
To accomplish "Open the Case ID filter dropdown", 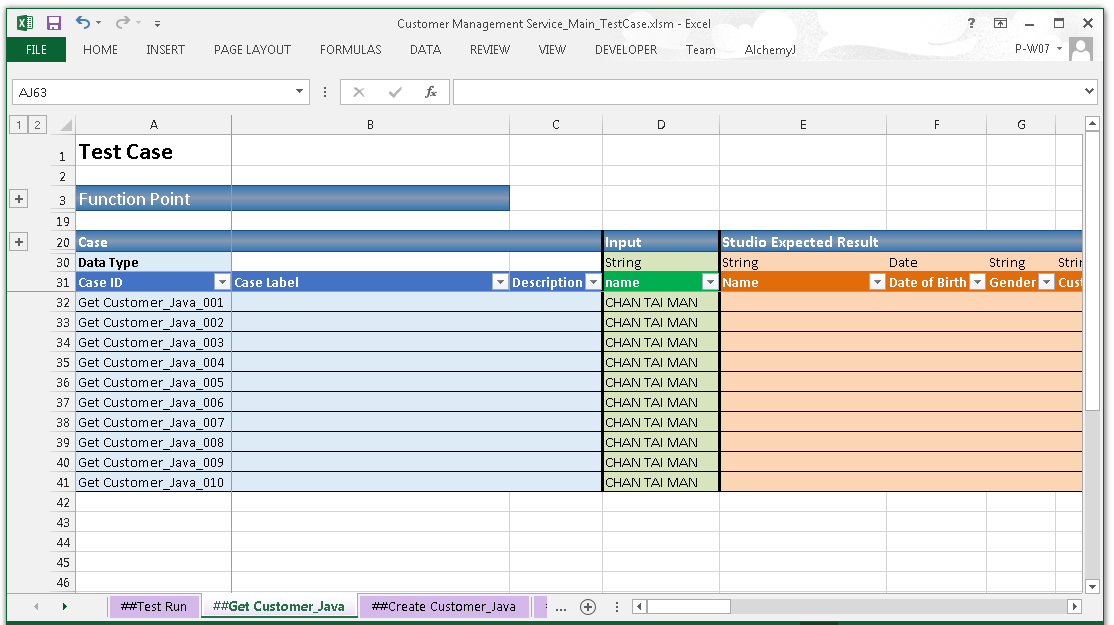I will pos(222,283).
